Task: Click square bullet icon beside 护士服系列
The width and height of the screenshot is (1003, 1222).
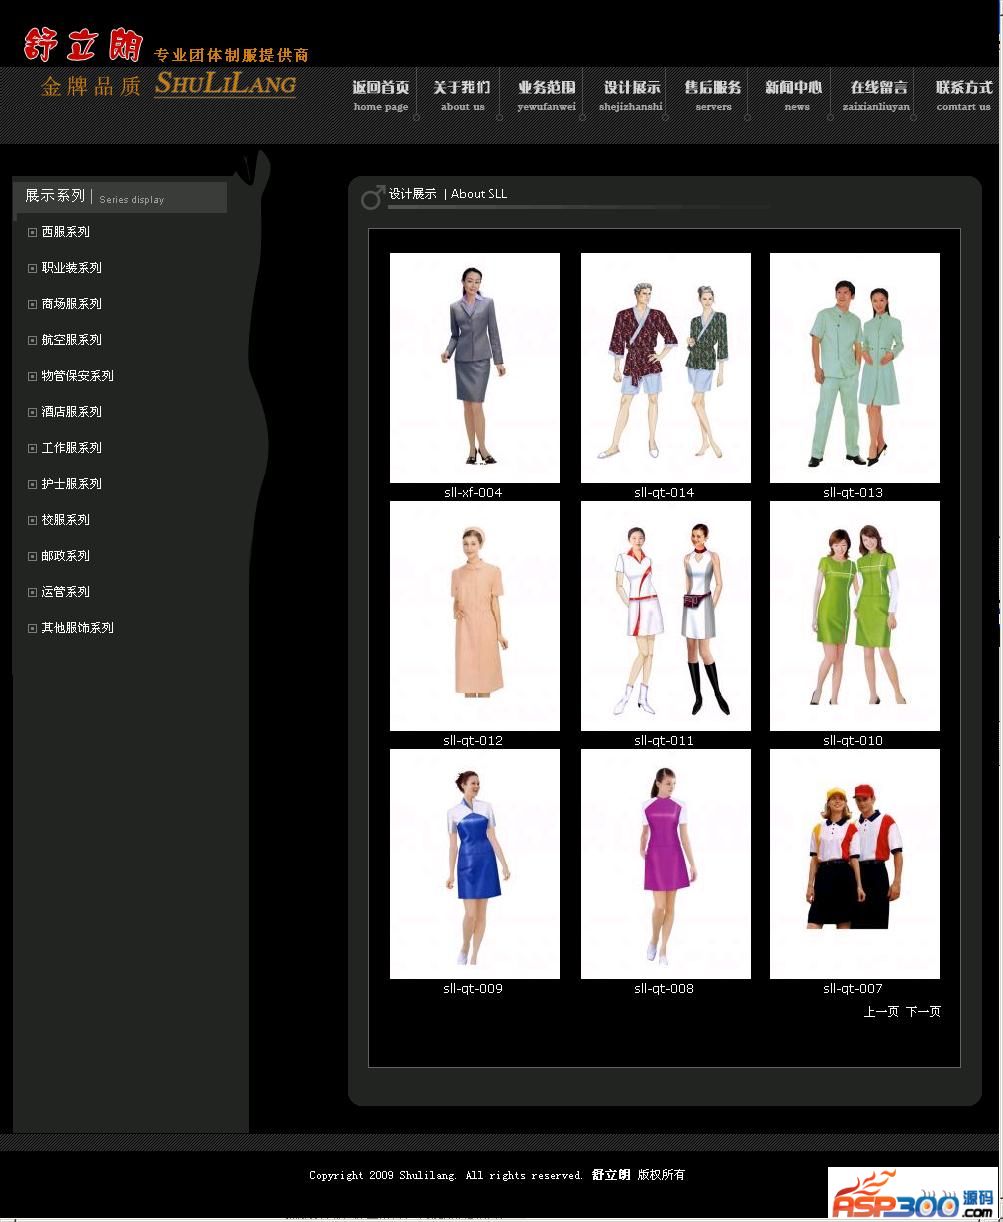Action: [32, 484]
